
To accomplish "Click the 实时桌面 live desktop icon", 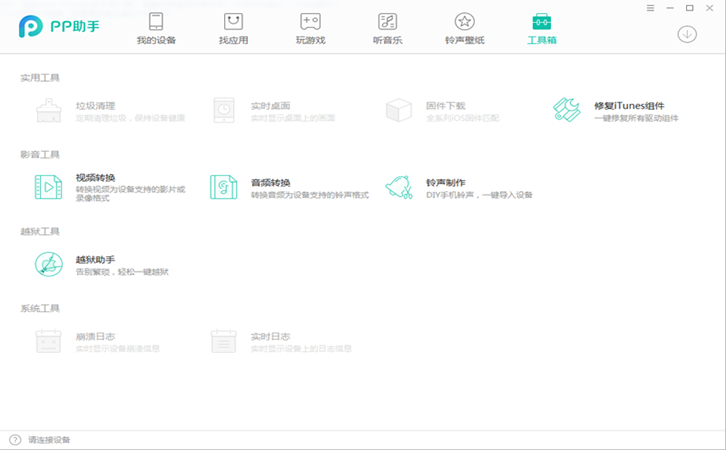I will 224,110.
